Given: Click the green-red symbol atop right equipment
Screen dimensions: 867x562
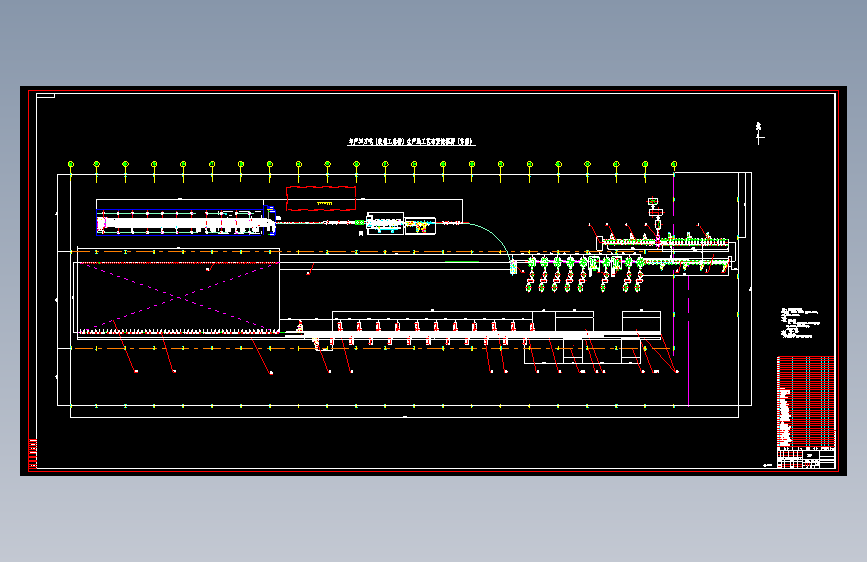Looking at the screenshot, I should 653,201.
